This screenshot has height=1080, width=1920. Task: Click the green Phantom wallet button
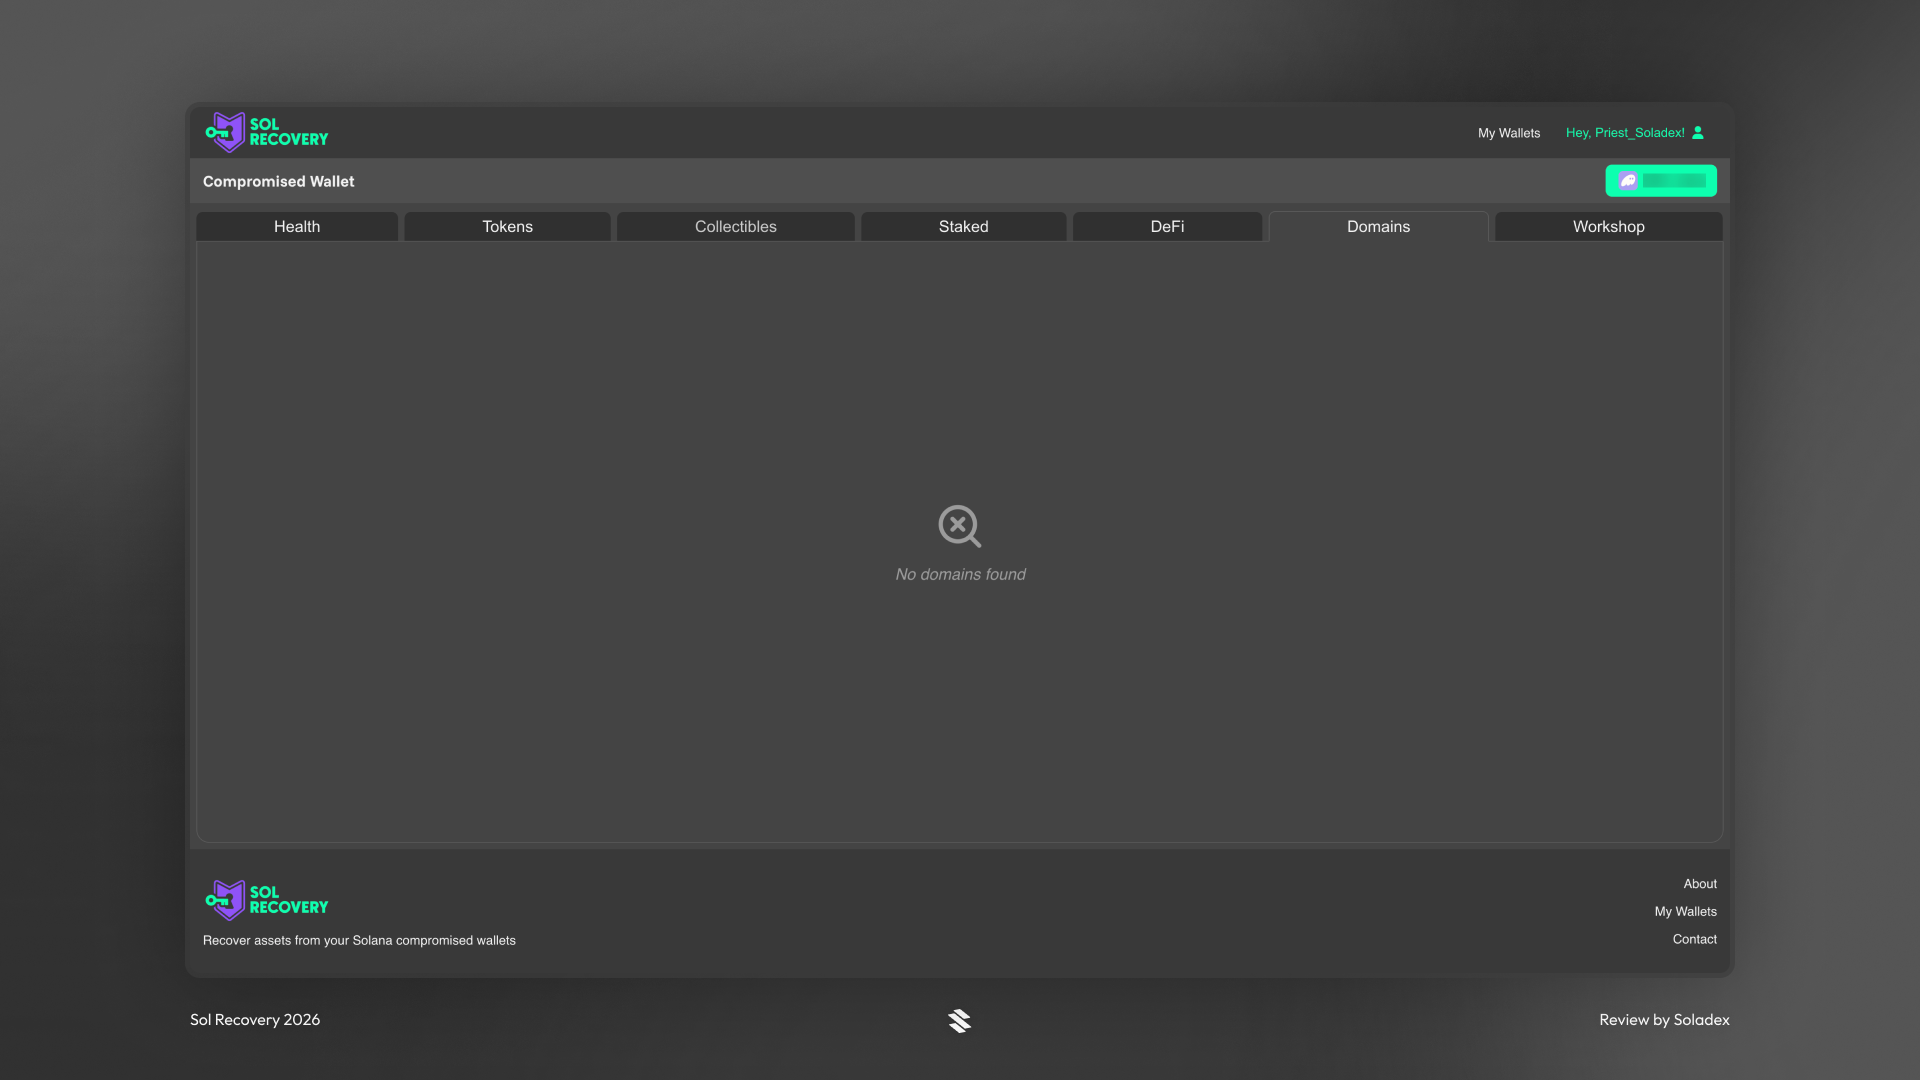(x=1660, y=181)
